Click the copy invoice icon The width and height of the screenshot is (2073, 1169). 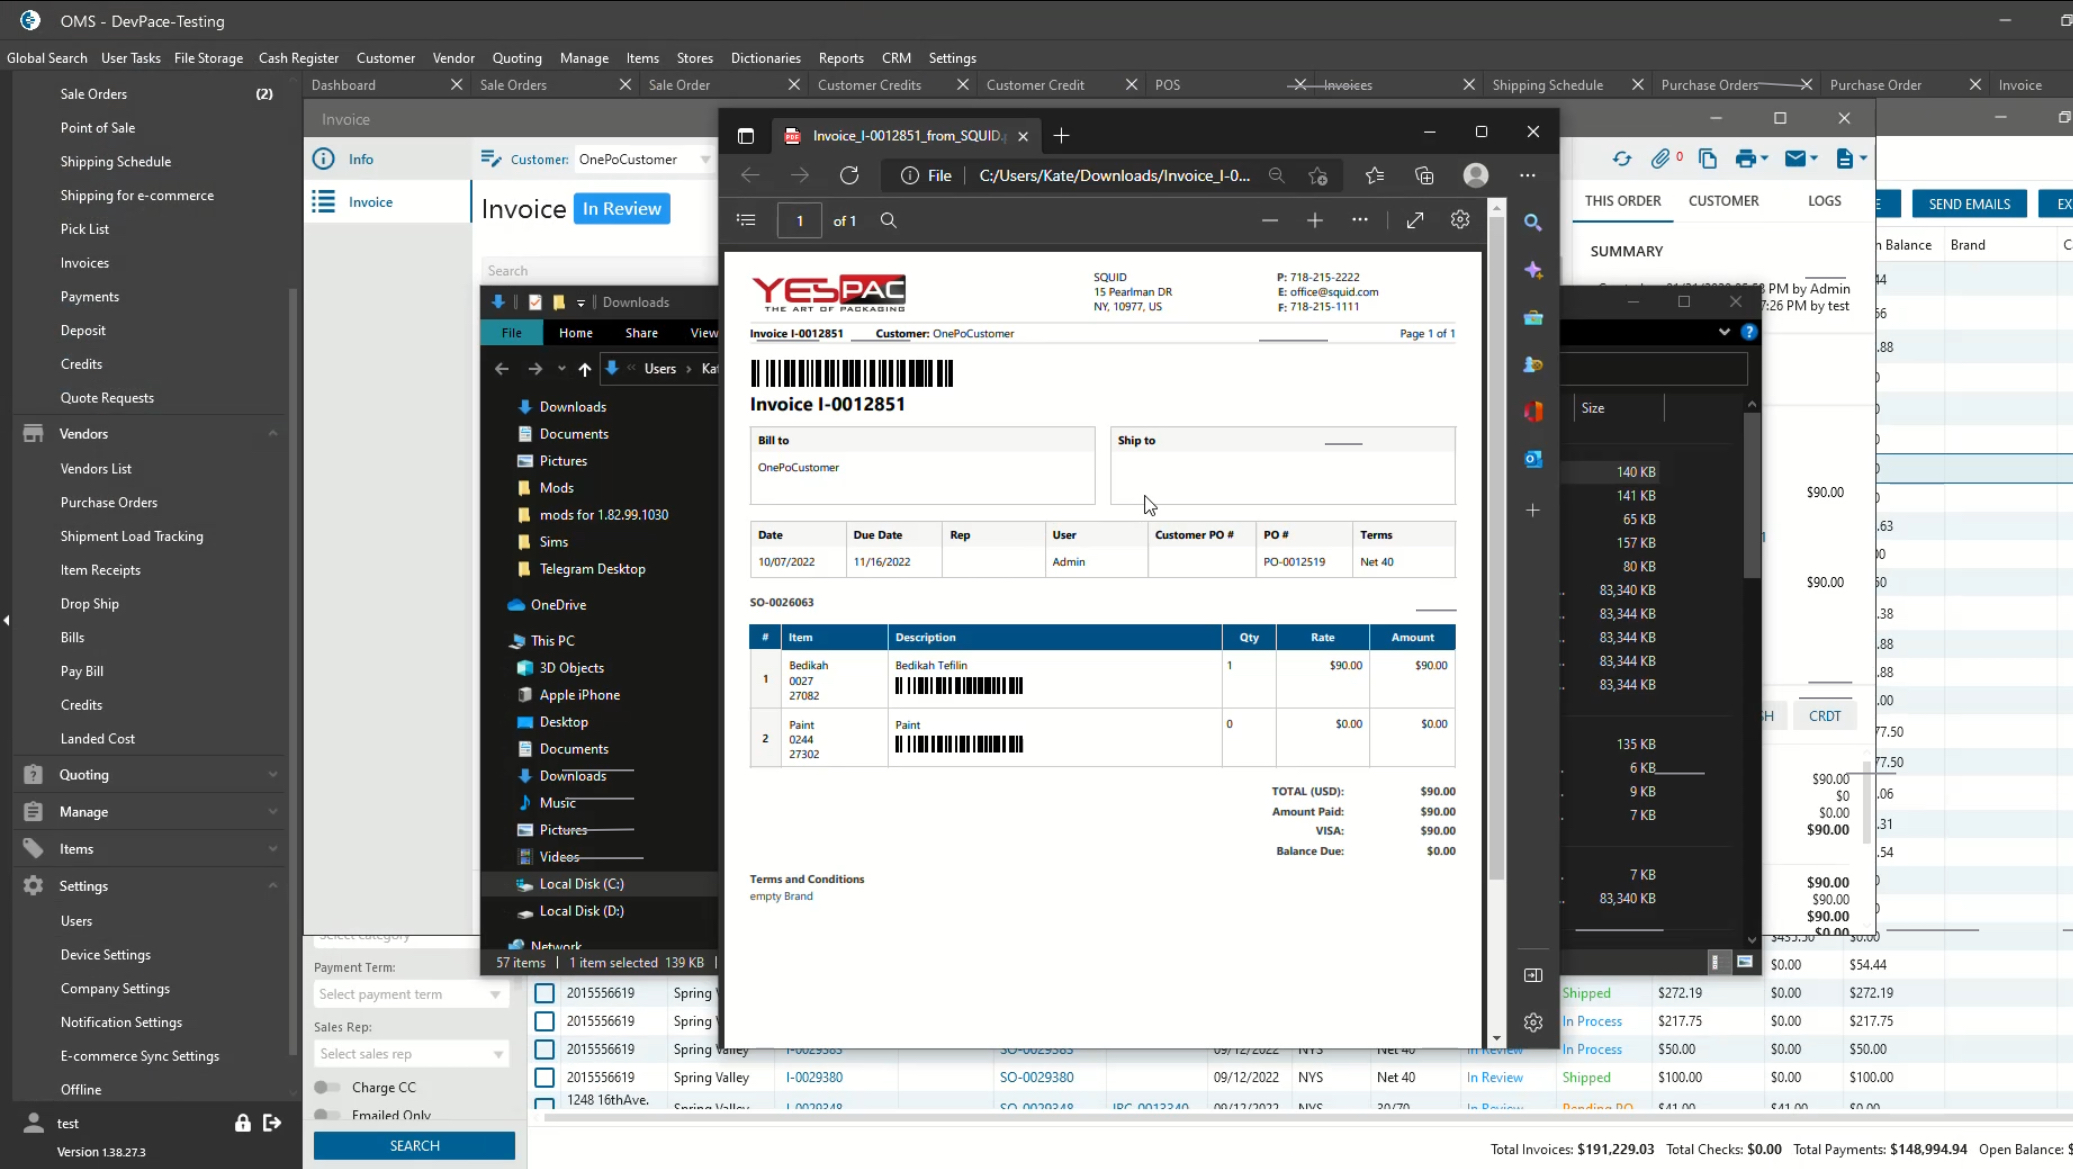pyautogui.click(x=1707, y=159)
